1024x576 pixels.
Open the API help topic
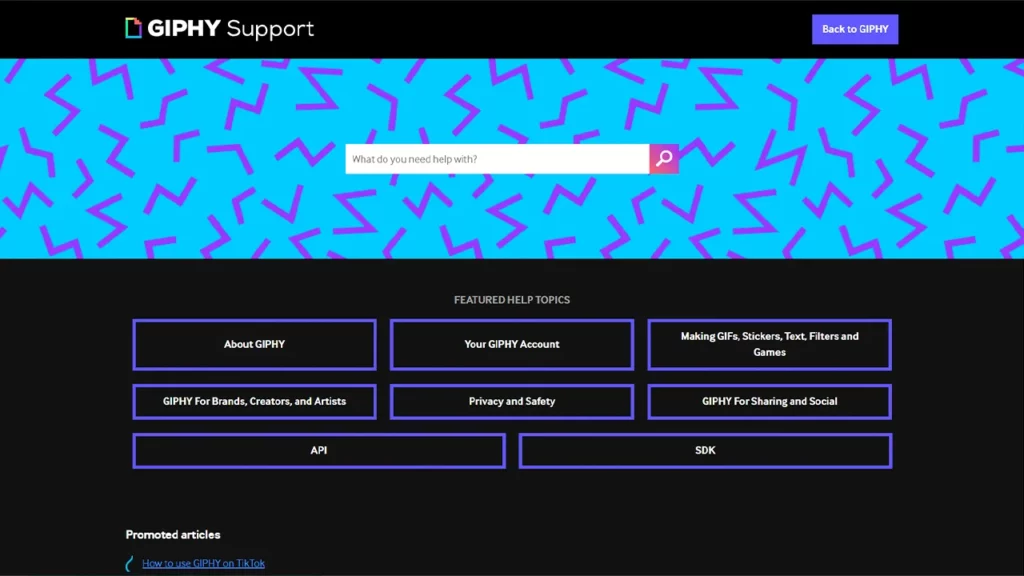pyautogui.click(x=318, y=450)
